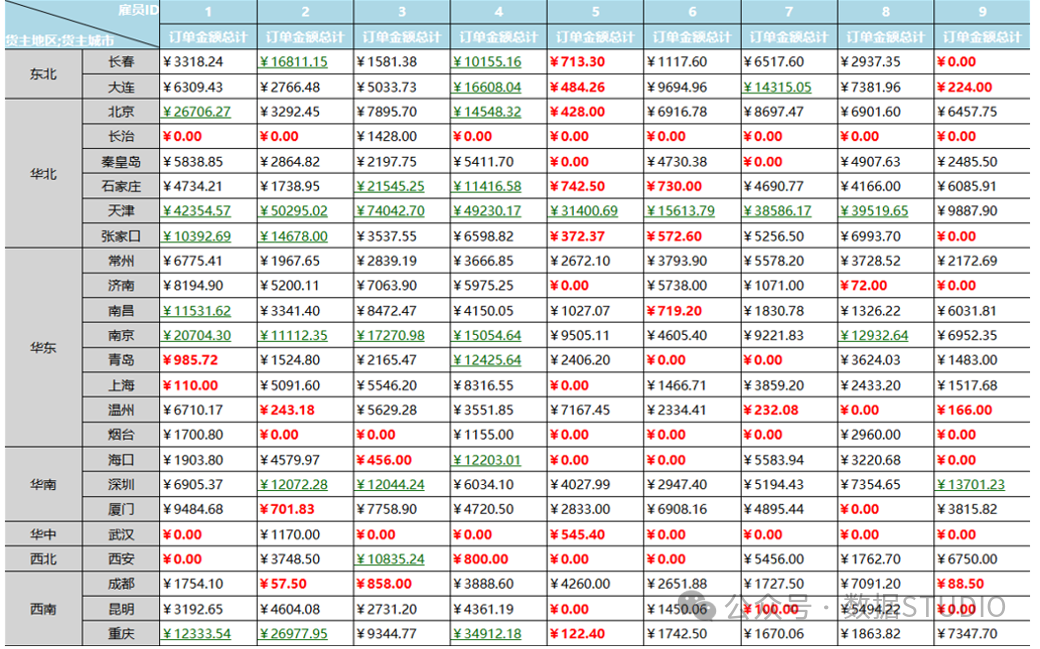Screen dimensions: 1040x649
Task: Click the red ¥545.40 value in 武汉 row
Action: pyautogui.click(x=578, y=534)
